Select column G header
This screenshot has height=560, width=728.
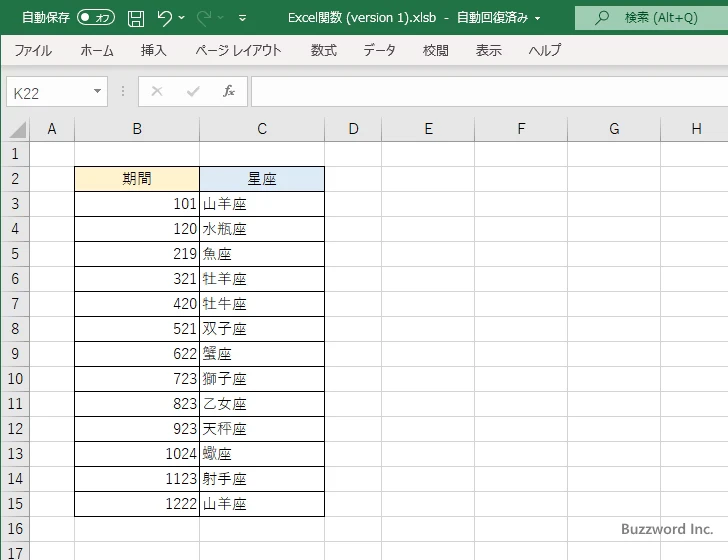[614, 129]
